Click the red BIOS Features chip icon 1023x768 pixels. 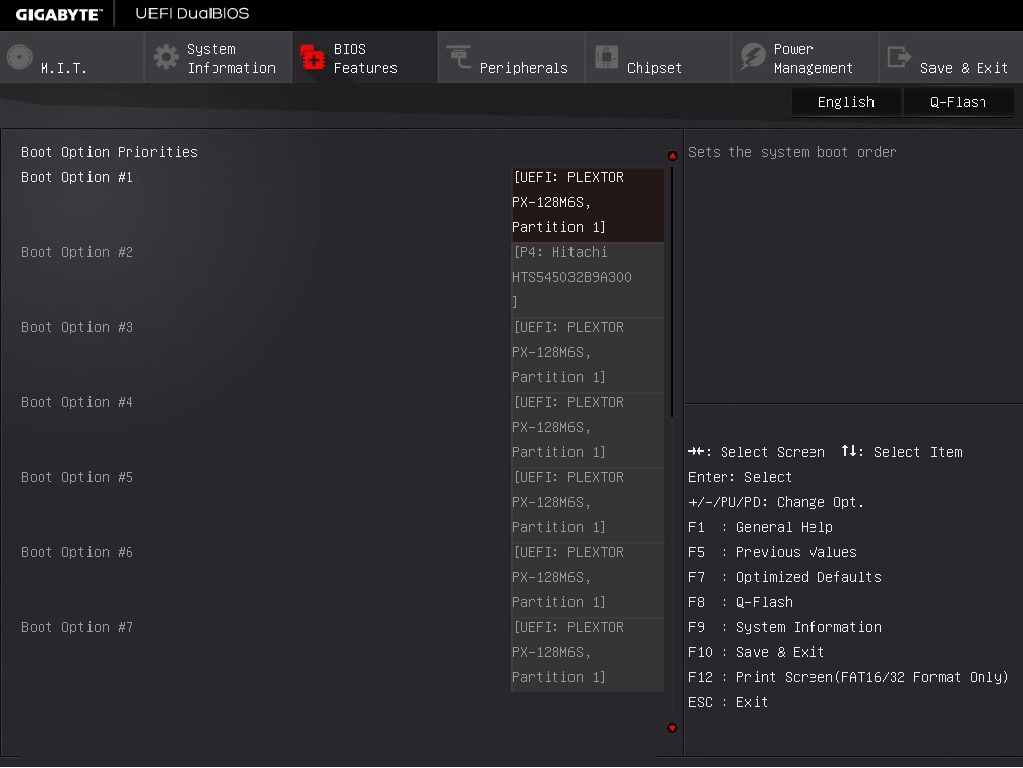click(313, 58)
